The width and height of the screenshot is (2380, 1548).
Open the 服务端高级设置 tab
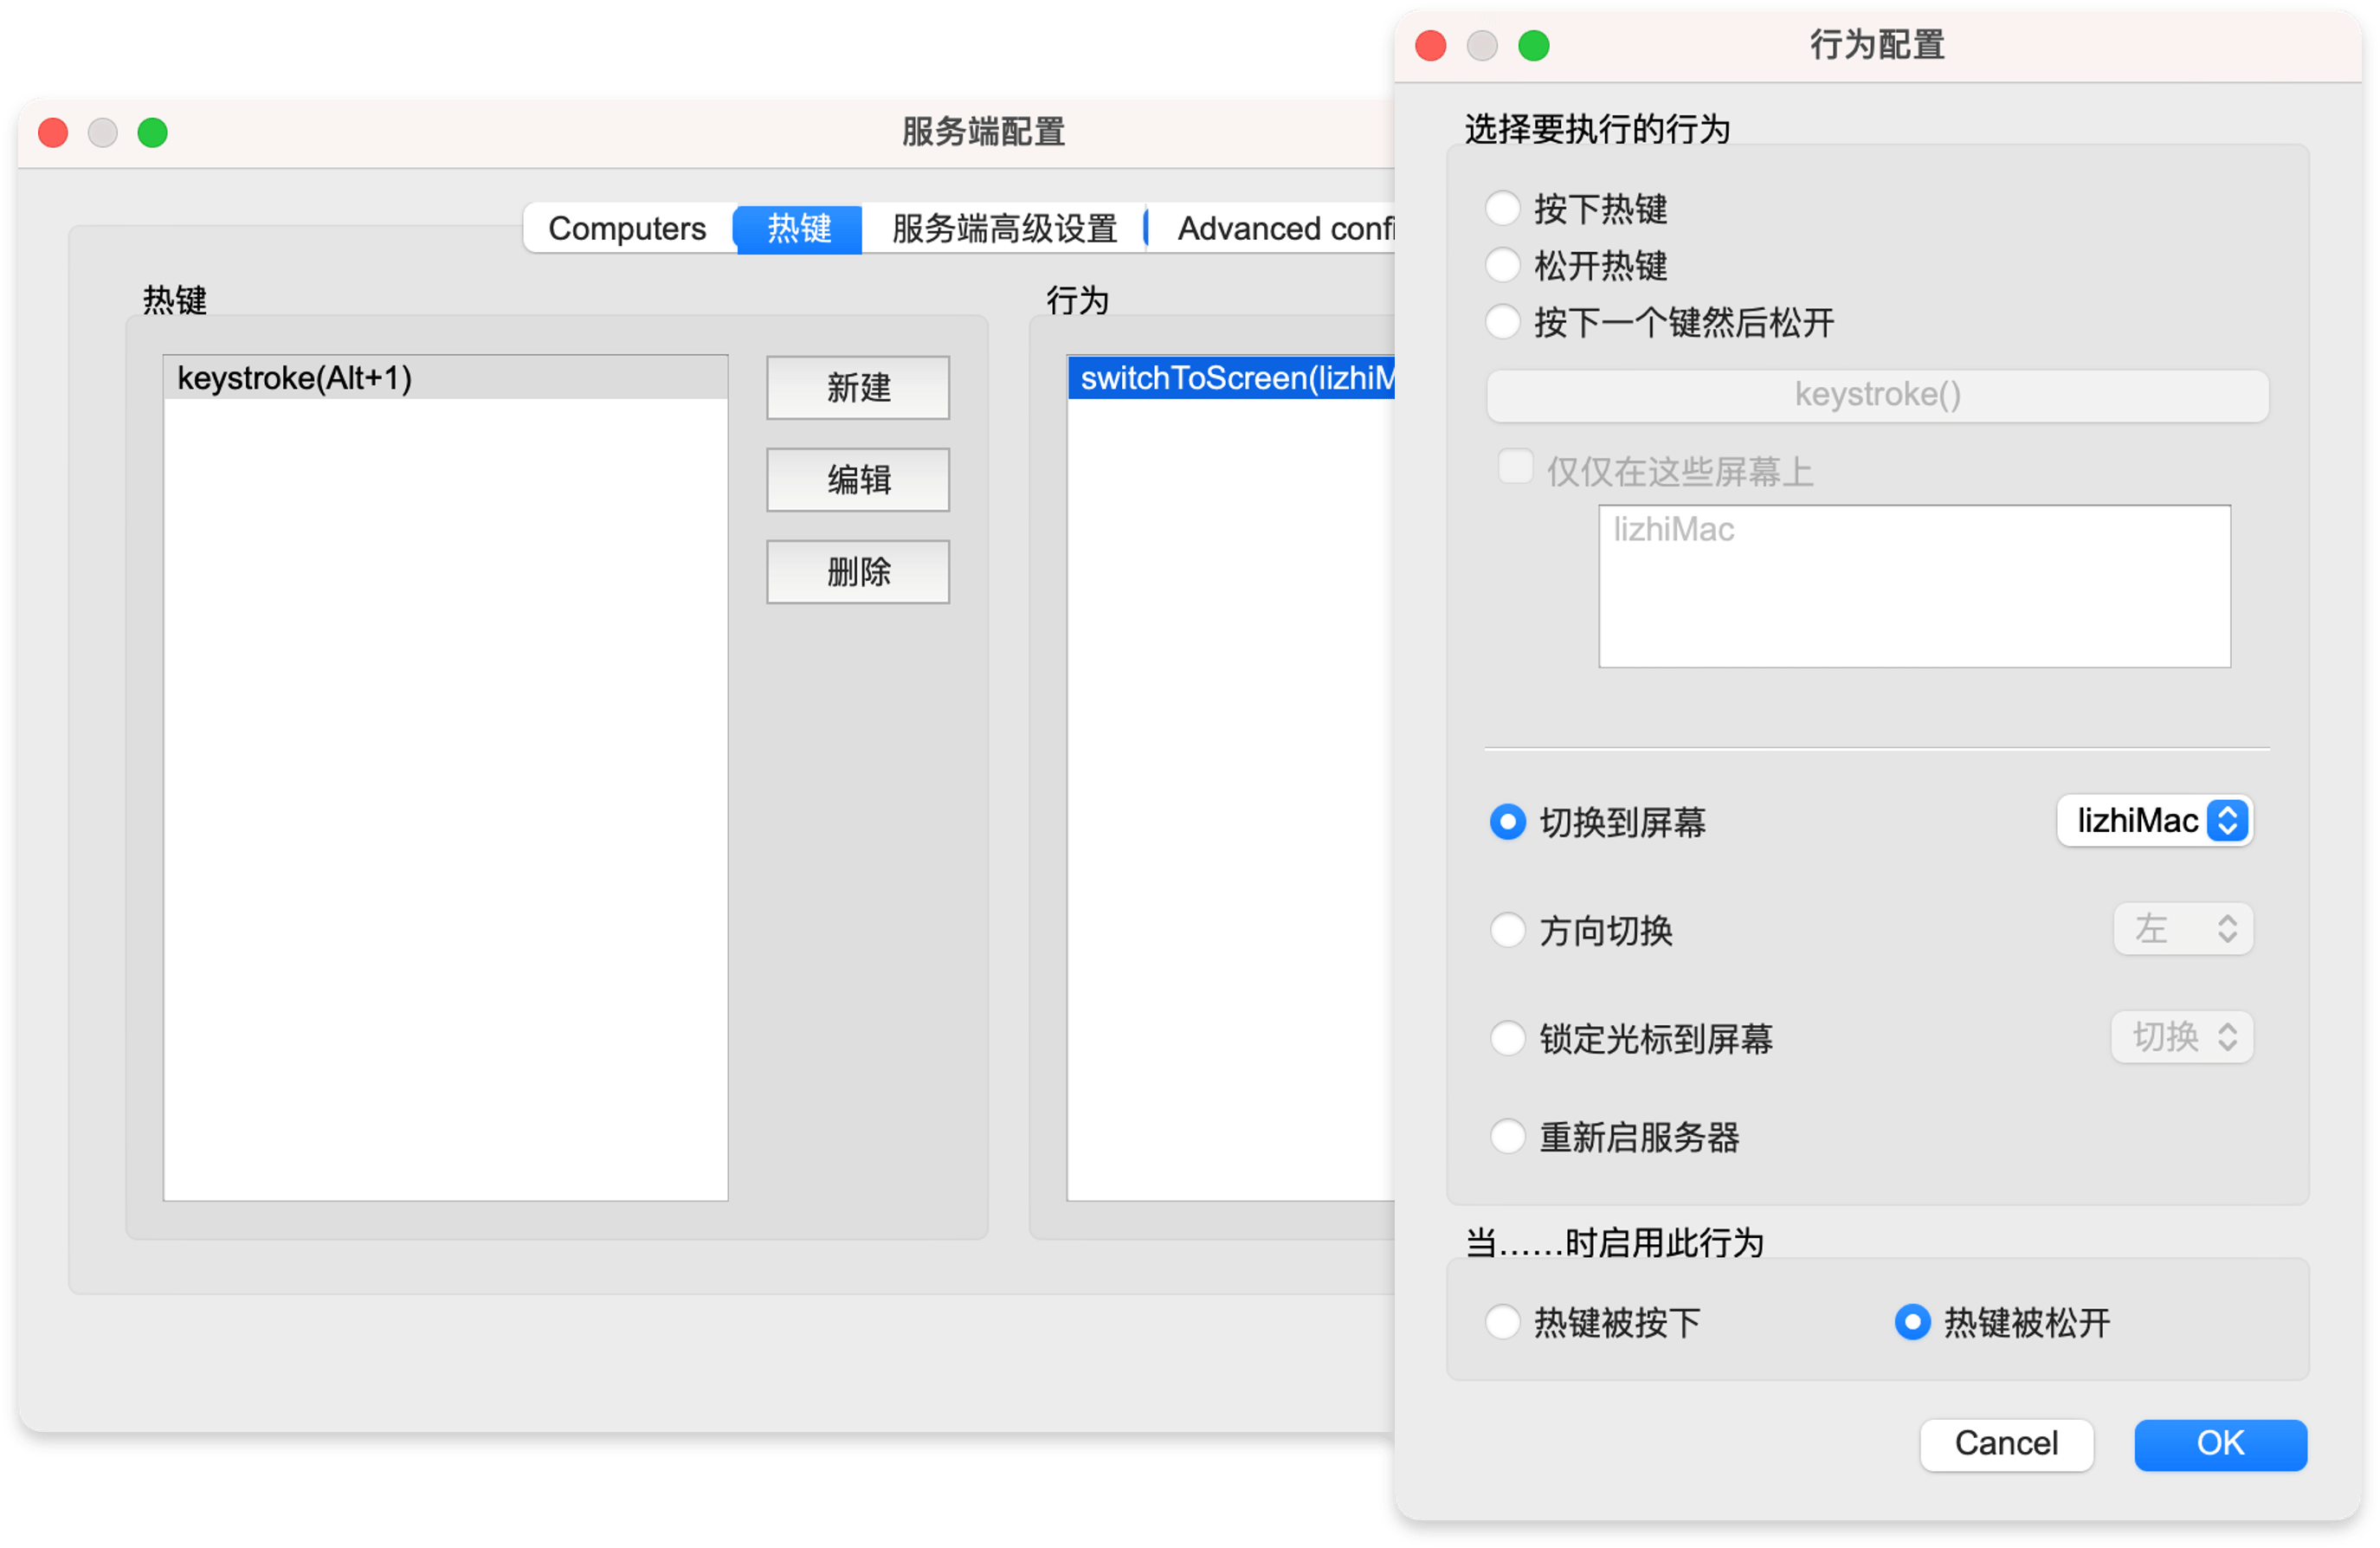click(1004, 229)
